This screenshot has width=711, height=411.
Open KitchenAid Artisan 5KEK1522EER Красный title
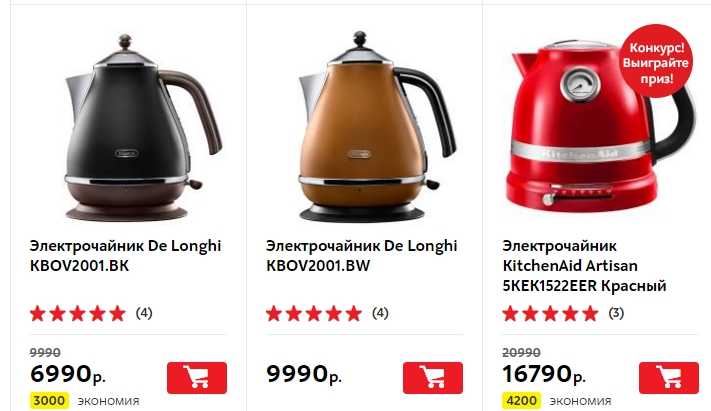point(584,266)
